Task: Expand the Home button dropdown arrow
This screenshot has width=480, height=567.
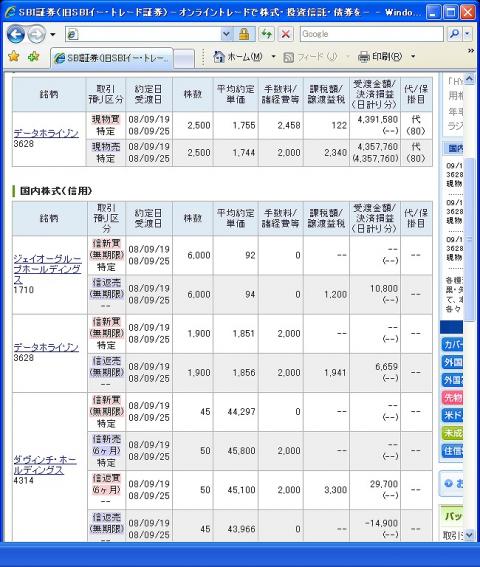Action: 273,57
